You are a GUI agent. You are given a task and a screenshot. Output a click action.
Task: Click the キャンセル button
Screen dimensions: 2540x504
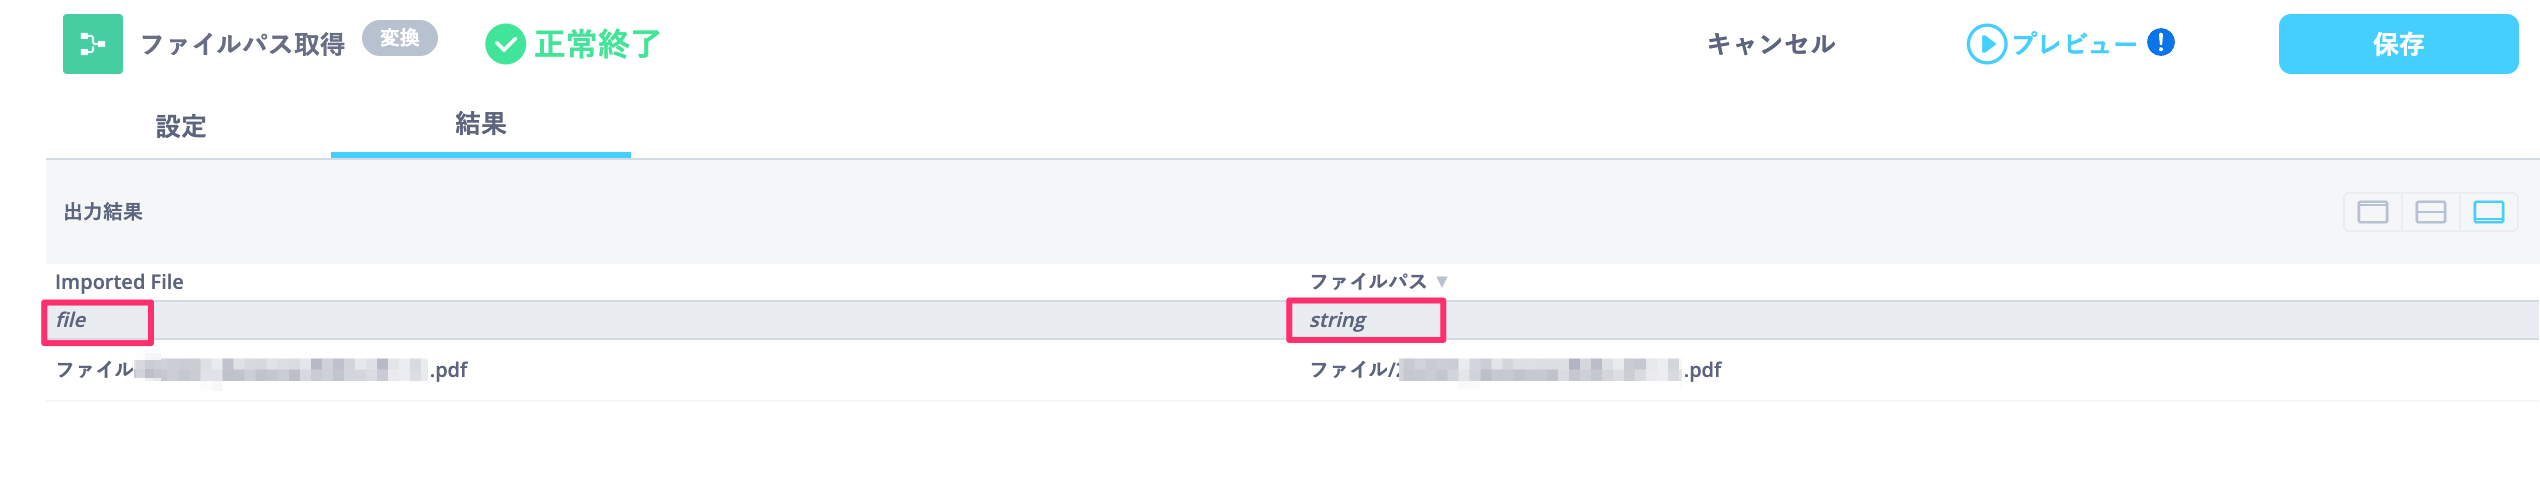[1771, 44]
